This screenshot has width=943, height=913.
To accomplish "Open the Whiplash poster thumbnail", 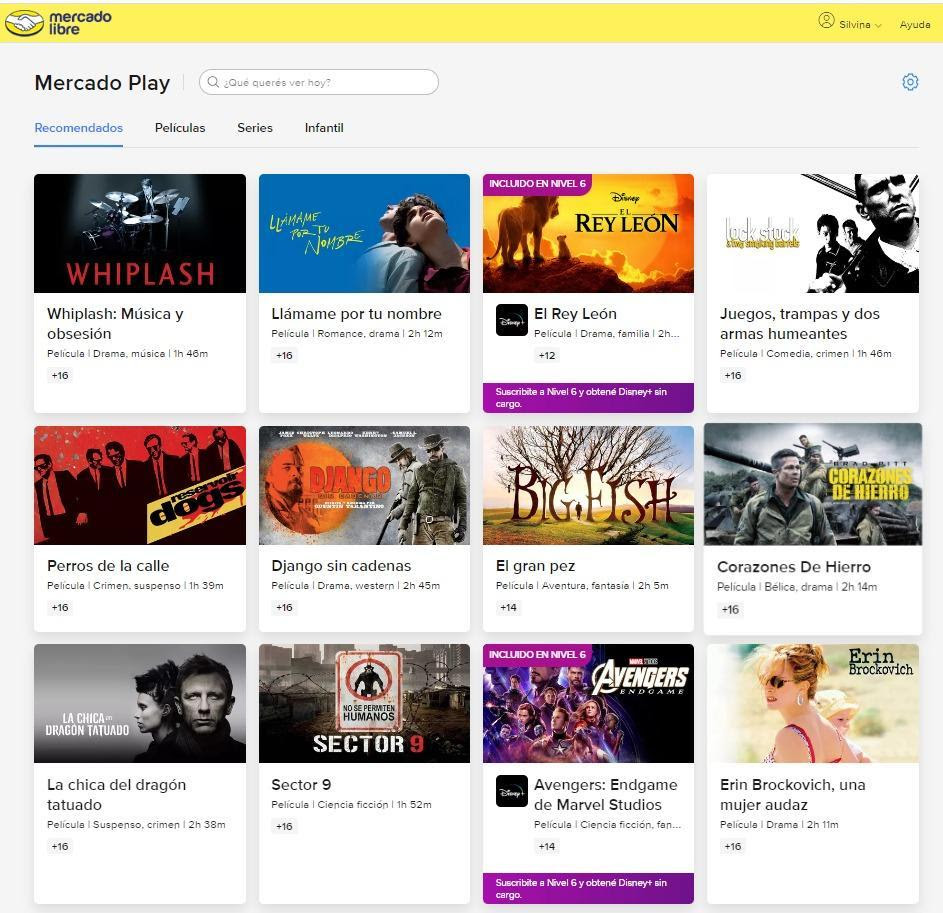I will 140,233.
